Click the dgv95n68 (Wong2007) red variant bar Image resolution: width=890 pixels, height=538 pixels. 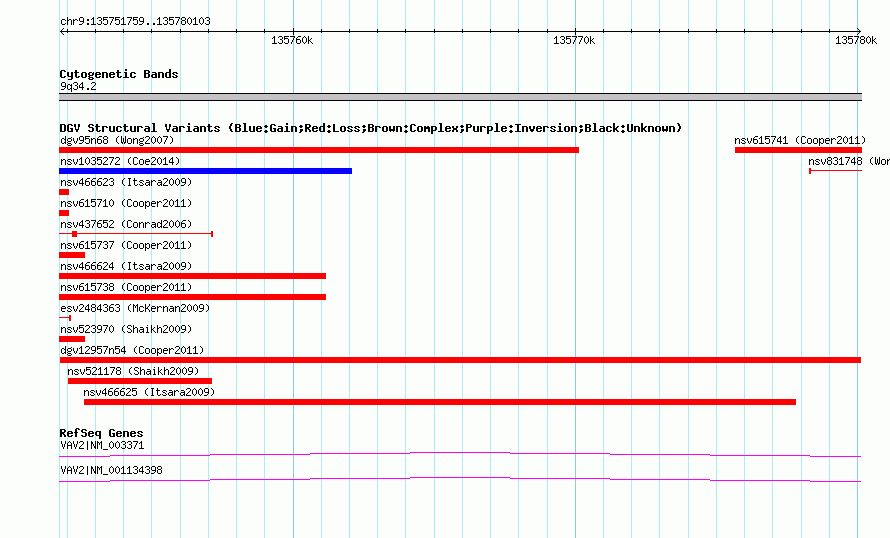[x=319, y=150]
